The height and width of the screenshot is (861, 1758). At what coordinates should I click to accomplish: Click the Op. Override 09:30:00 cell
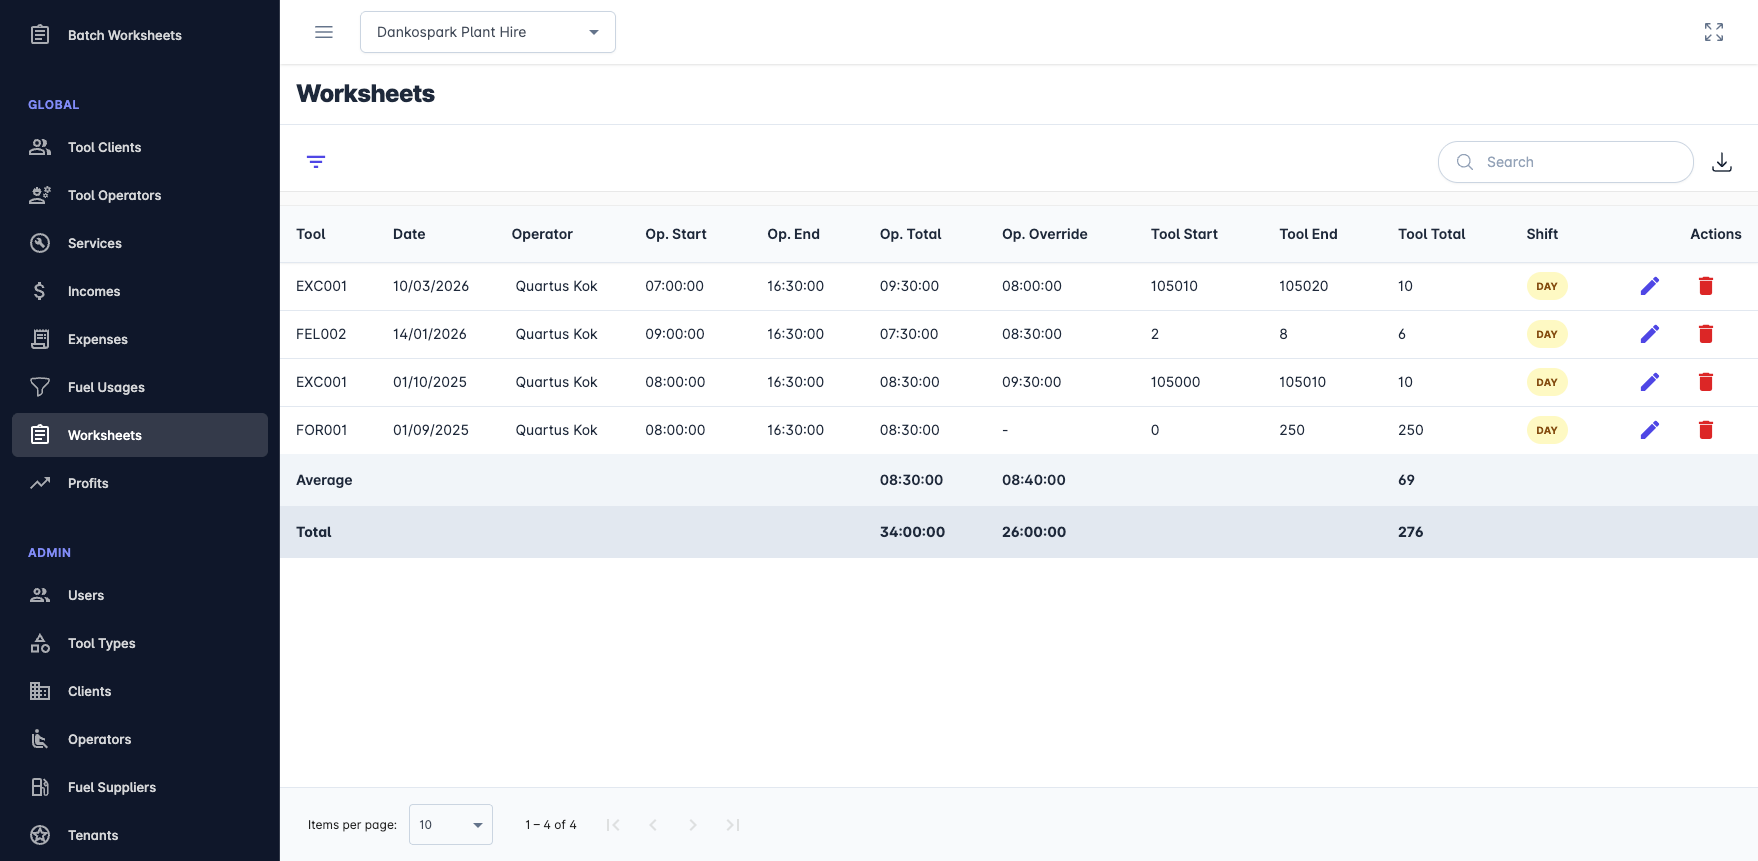pyautogui.click(x=1032, y=382)
